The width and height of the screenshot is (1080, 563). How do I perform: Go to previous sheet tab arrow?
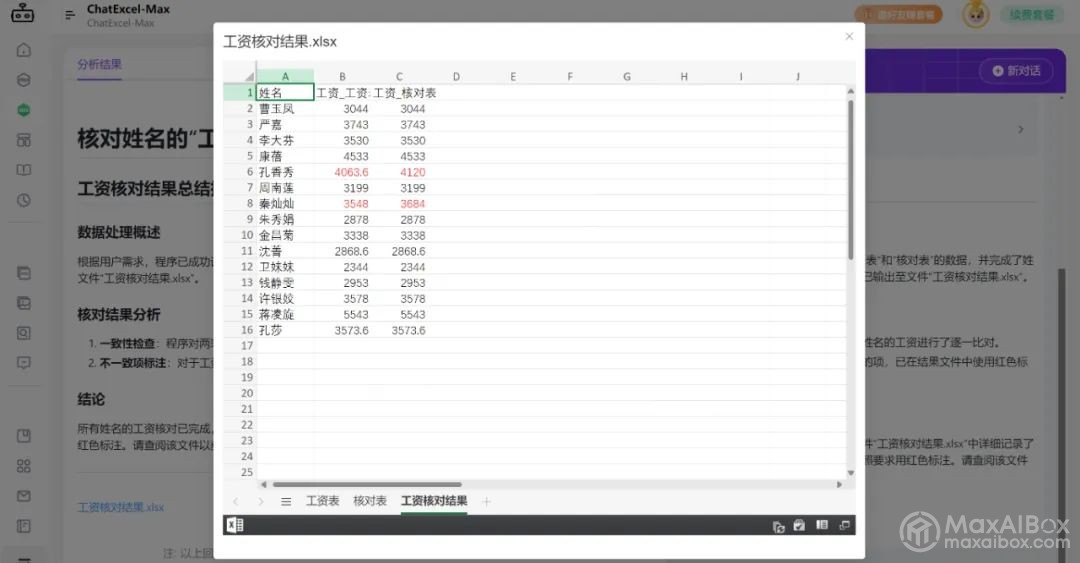pos(236,502)
